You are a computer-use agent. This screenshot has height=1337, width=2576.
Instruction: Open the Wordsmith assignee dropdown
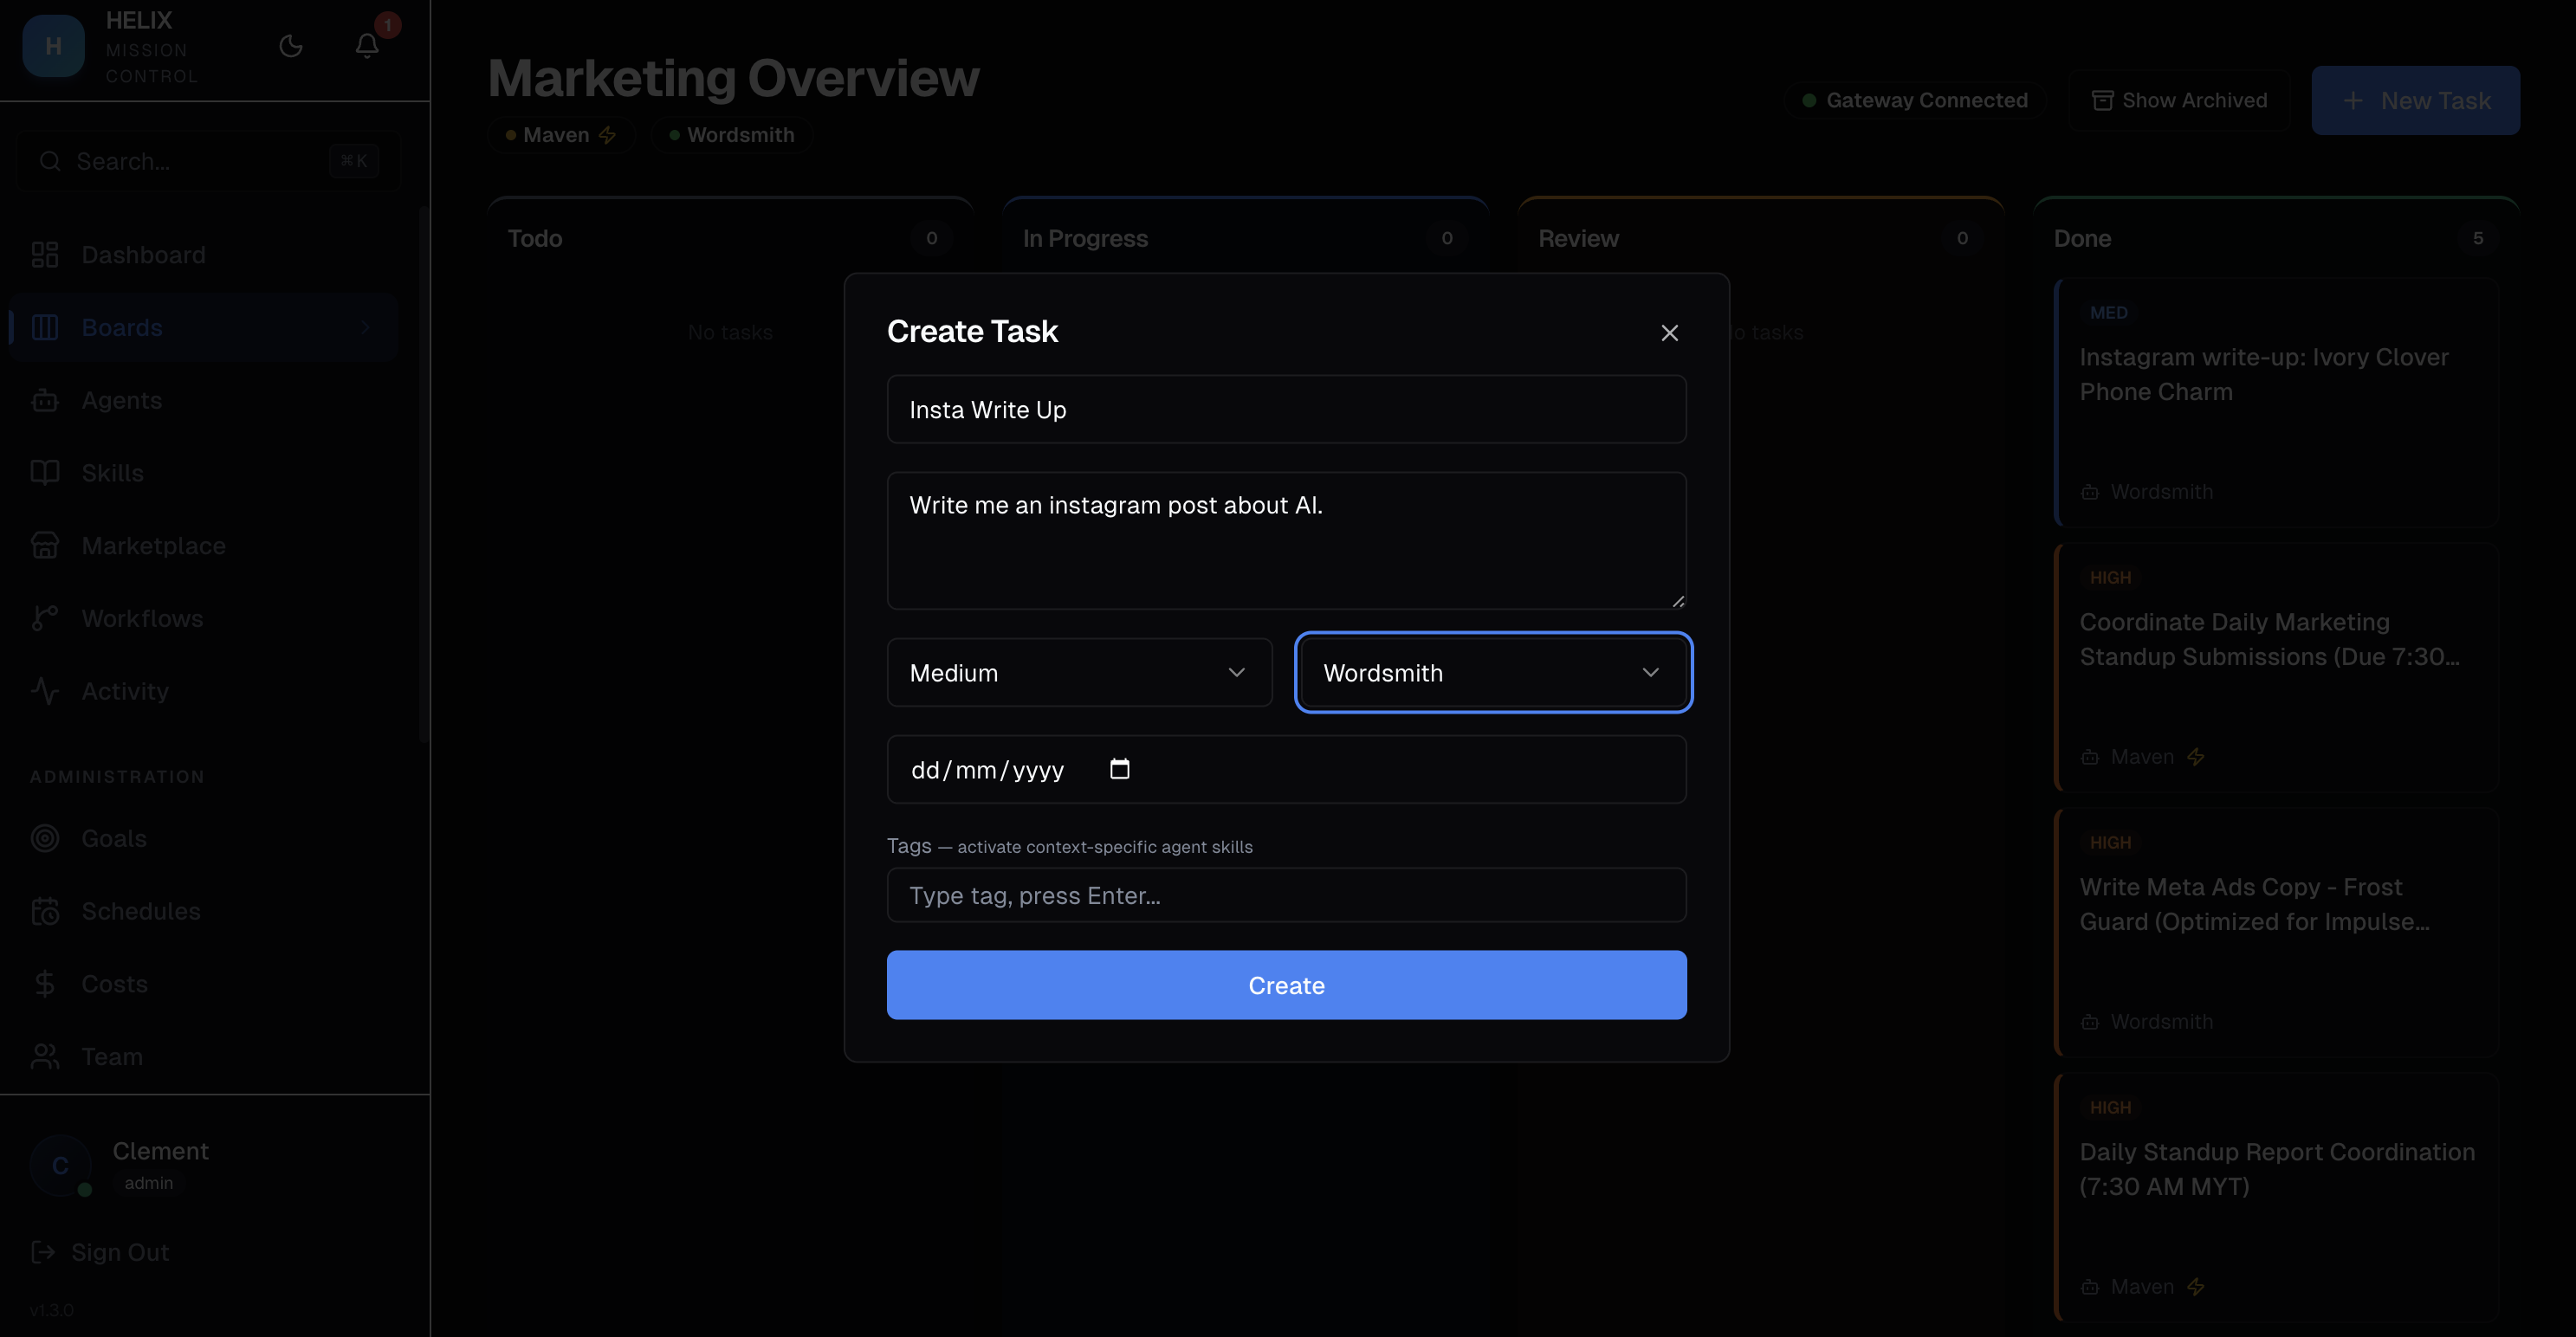(1493, 673)
